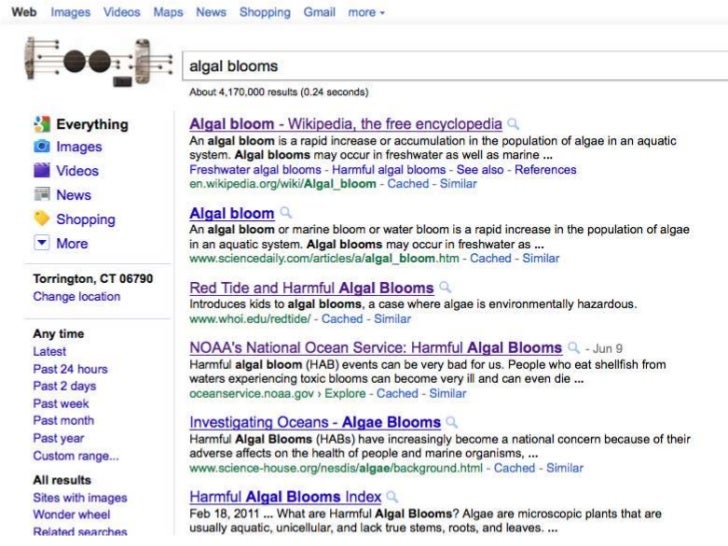728x546 pixels.
Task: Open Cached link for science-house.org result
Action: 514,468
